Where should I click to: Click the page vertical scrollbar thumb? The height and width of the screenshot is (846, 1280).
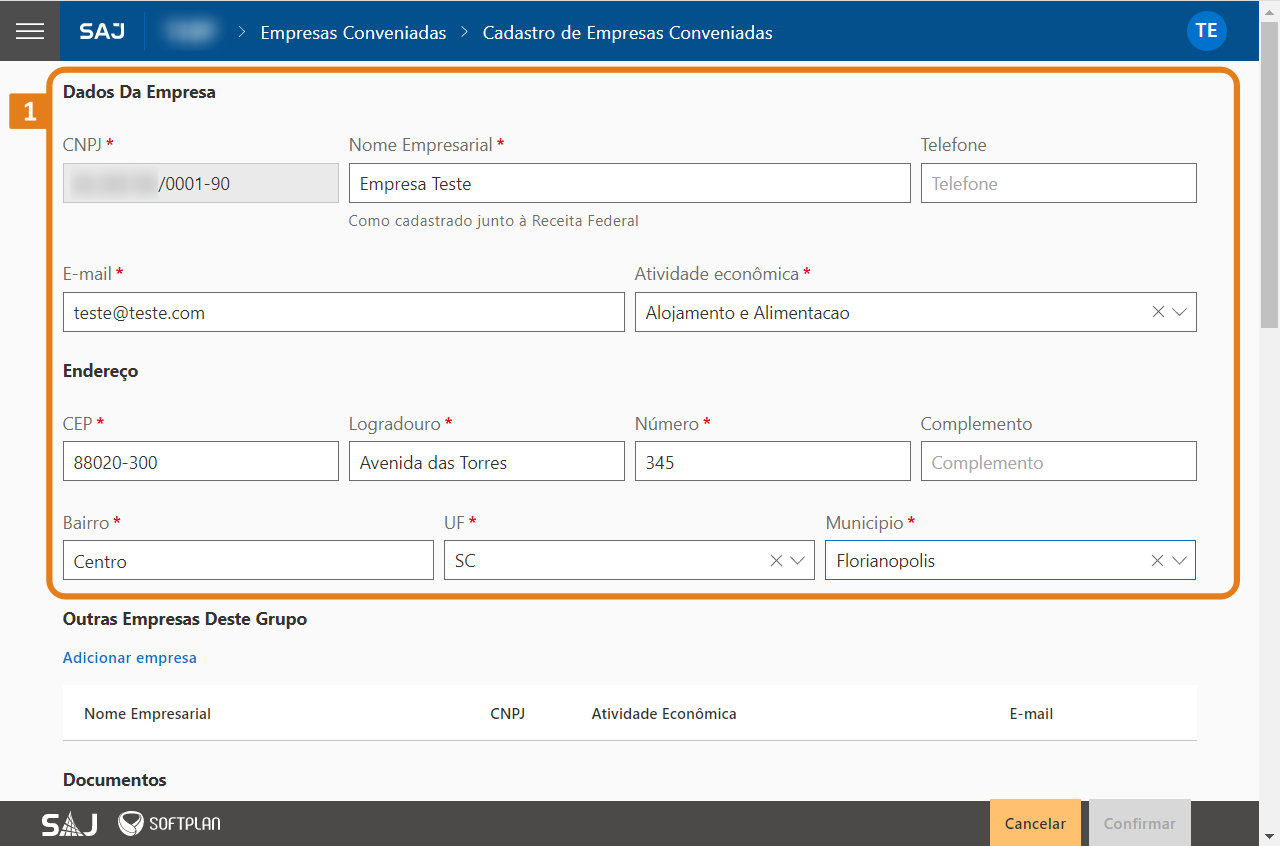coord(1269,173)
